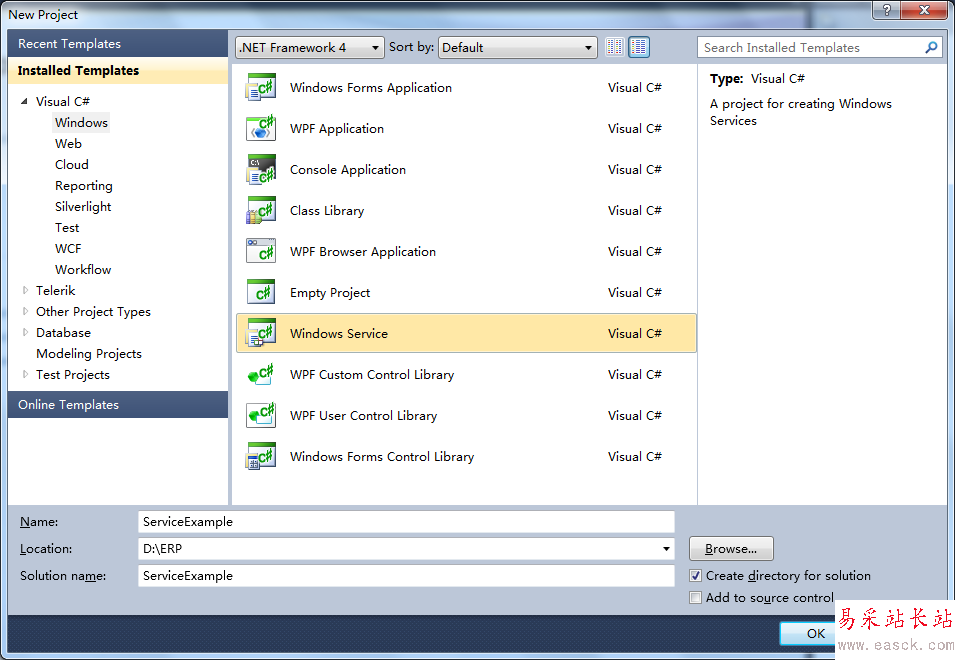Click the Visual C# tree label
This screenshot has width=955, height=660.
(63, 101)
